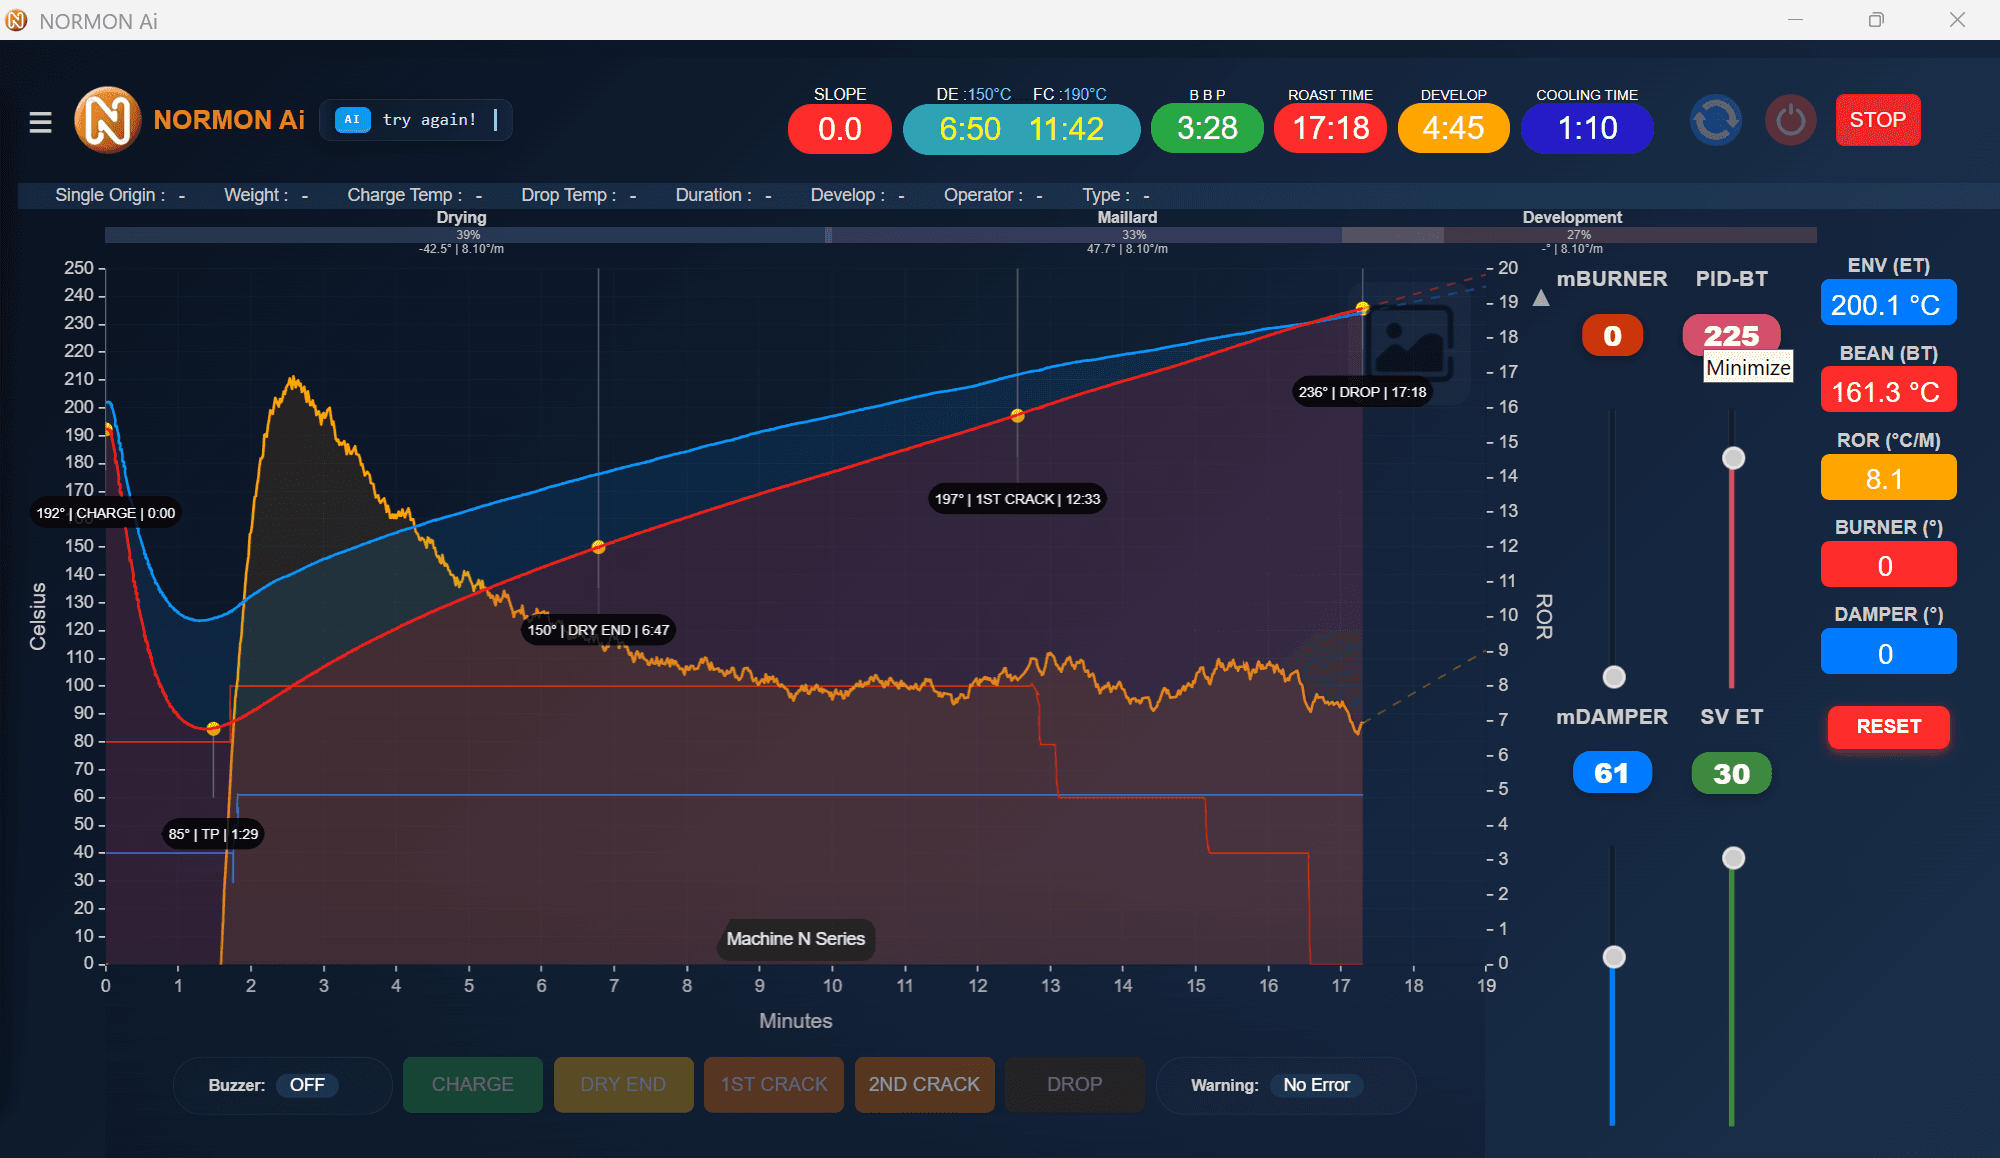Viewport: 2000px width, 1158px height.
Task: Click the small triangle collapse arrow near mBURNER
Action: pyautogui.click(x=1541, y=298)
